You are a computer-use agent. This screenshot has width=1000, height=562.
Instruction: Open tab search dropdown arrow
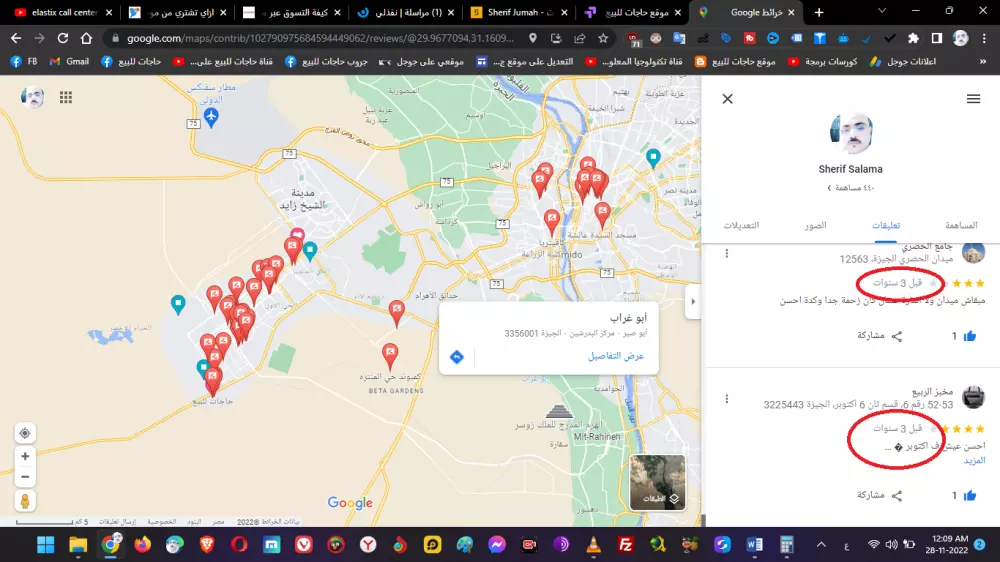click(x=882, y=11)
